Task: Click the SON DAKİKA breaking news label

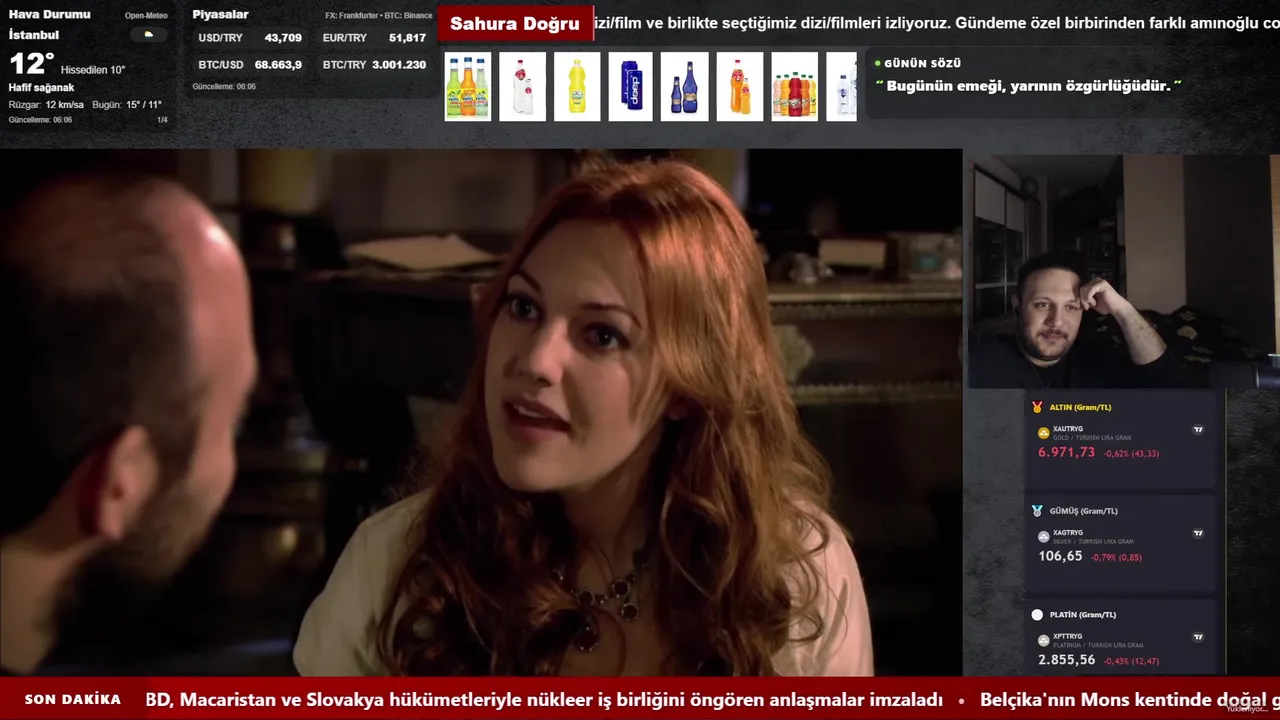Action: click(x=73, y=700)
